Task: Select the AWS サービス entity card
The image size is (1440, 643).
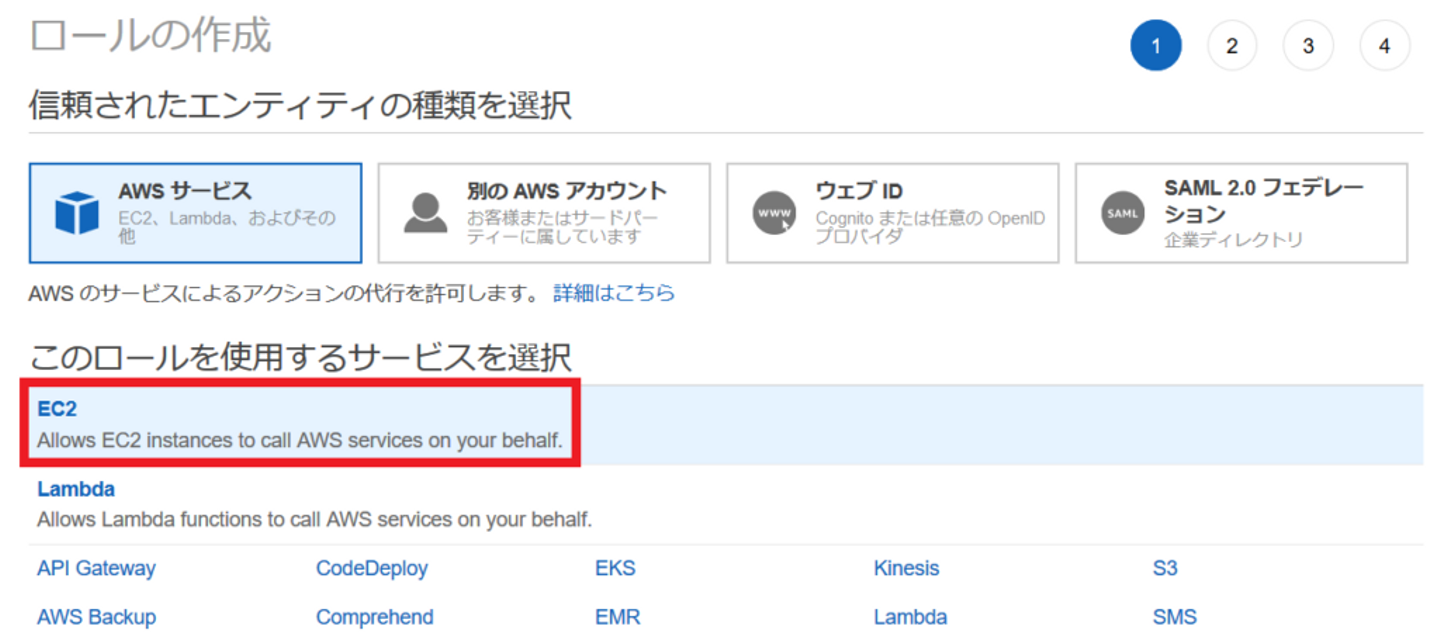Action: (196, 213)
